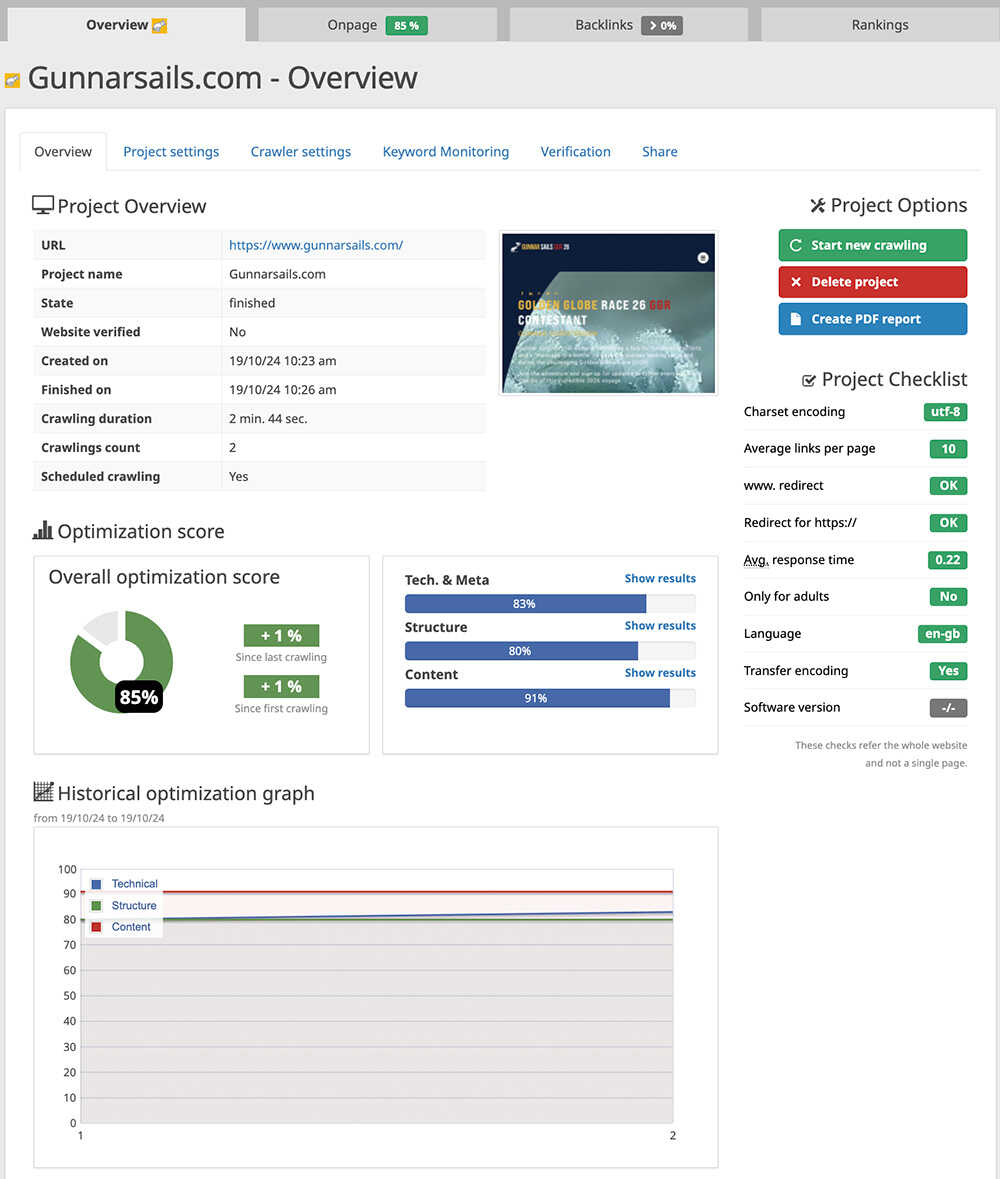
Task: Click the document icon in Create PDF report
Action: point(795,319)
